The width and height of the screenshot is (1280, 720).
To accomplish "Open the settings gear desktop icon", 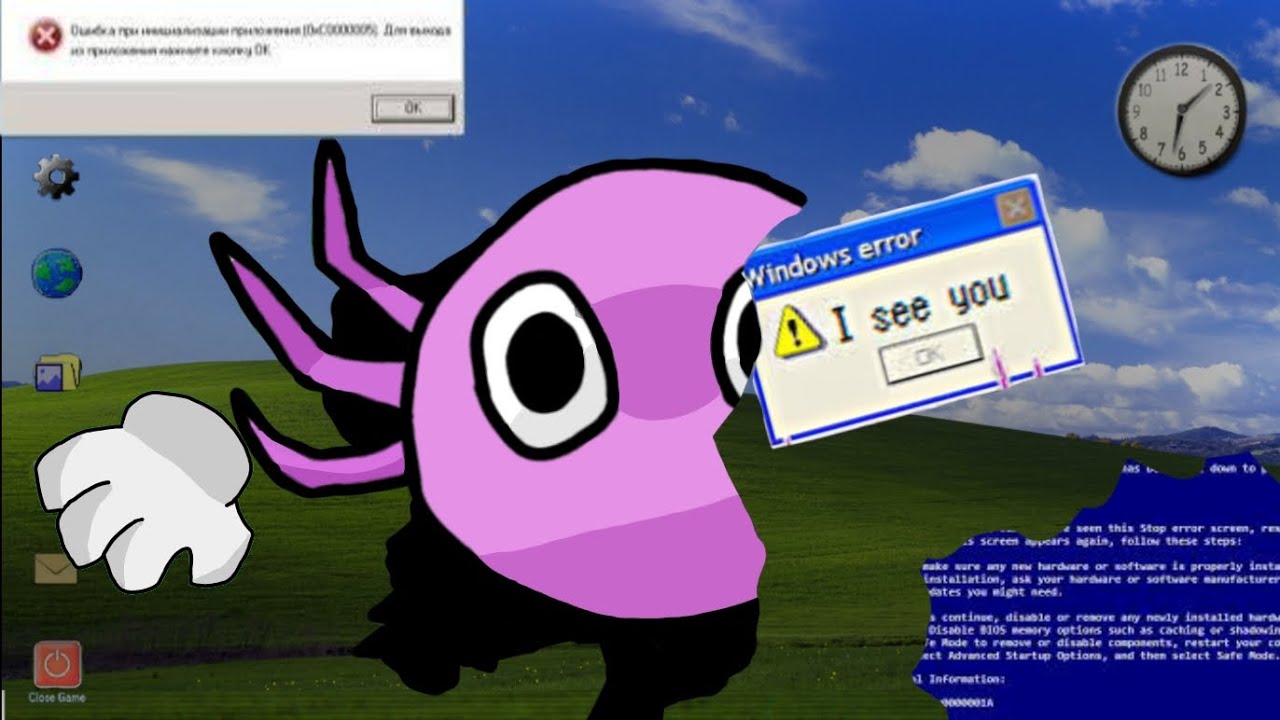I will [56, 179].
